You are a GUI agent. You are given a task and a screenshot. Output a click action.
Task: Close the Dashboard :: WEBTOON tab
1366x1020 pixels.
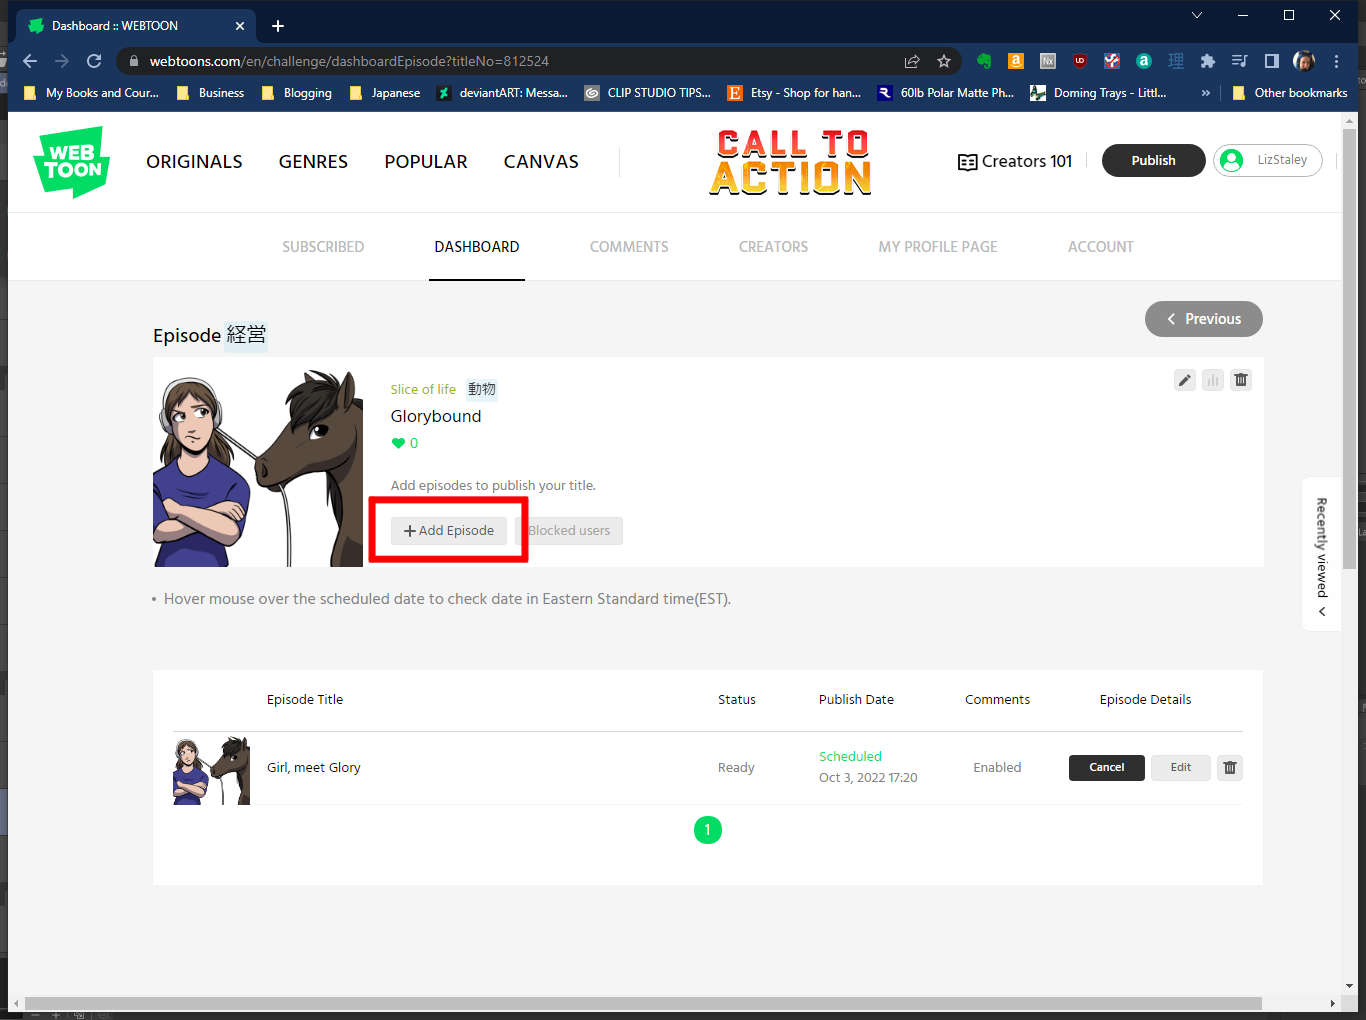240,26
